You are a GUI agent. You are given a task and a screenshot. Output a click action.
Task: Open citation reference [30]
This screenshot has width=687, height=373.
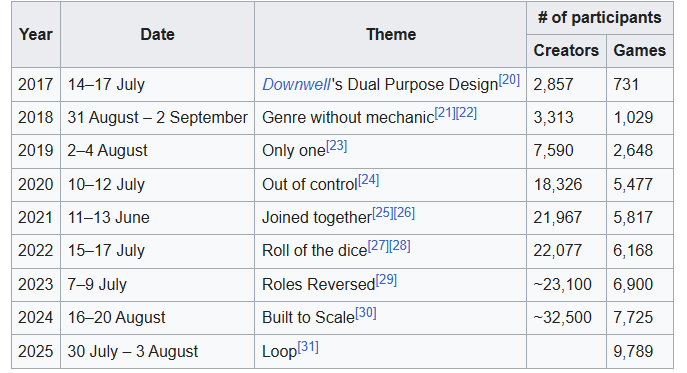366,313
